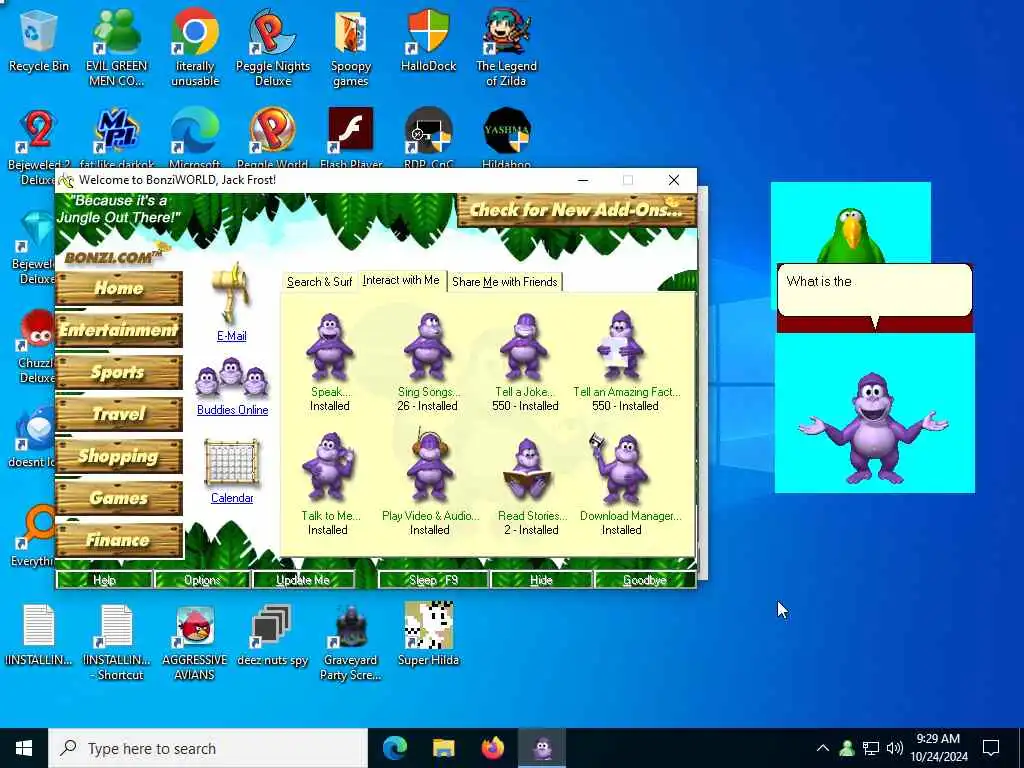
Task: Launch the Talk to Me gorilla icon
Action: coord(328,469)
